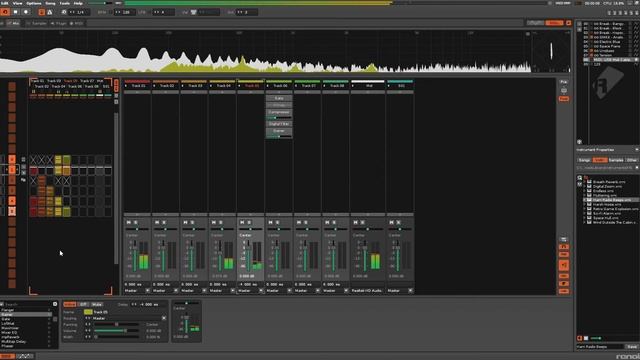Select Harri Radio Beeps.xrni in file list

point(611,200)
